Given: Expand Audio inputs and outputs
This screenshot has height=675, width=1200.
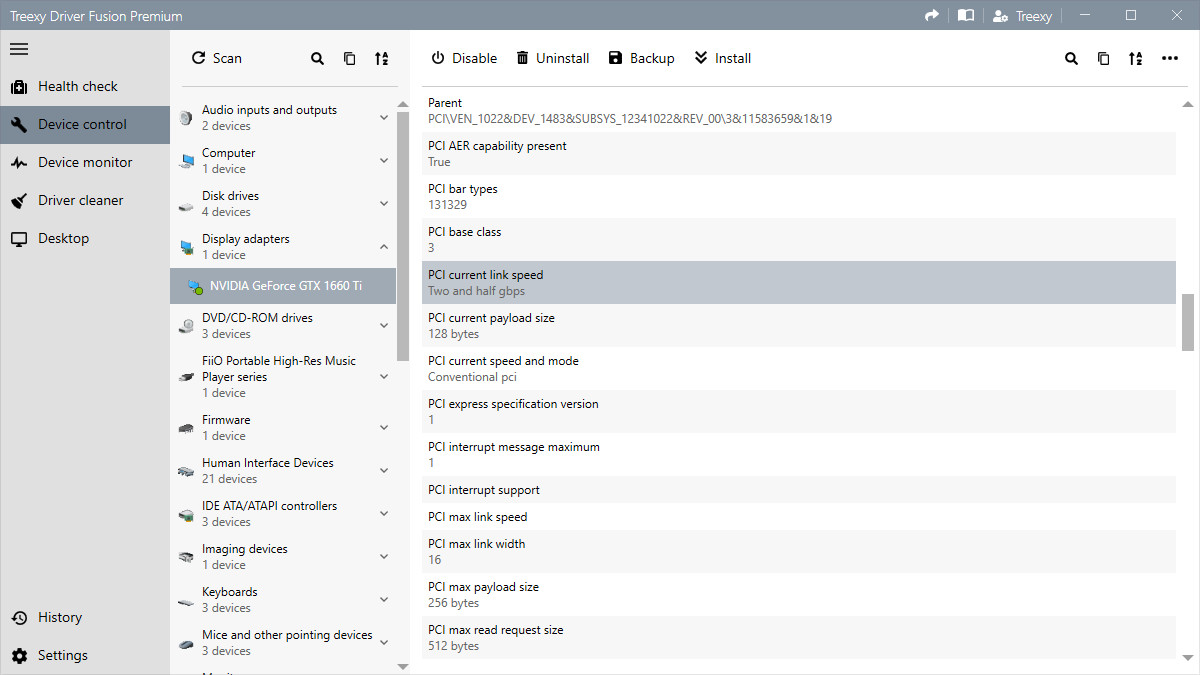Looking at the screenshot, I should click(x=383, y=117).
